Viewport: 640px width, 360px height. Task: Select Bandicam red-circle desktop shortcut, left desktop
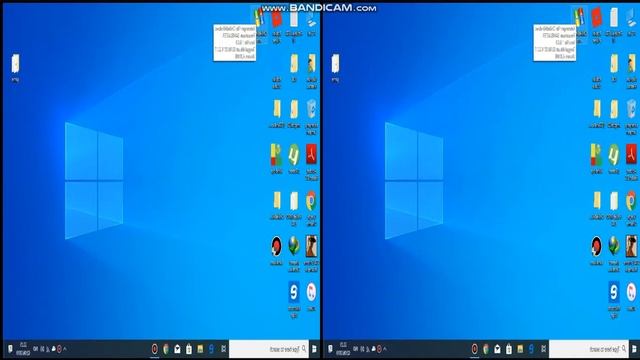tap(276, 246)
